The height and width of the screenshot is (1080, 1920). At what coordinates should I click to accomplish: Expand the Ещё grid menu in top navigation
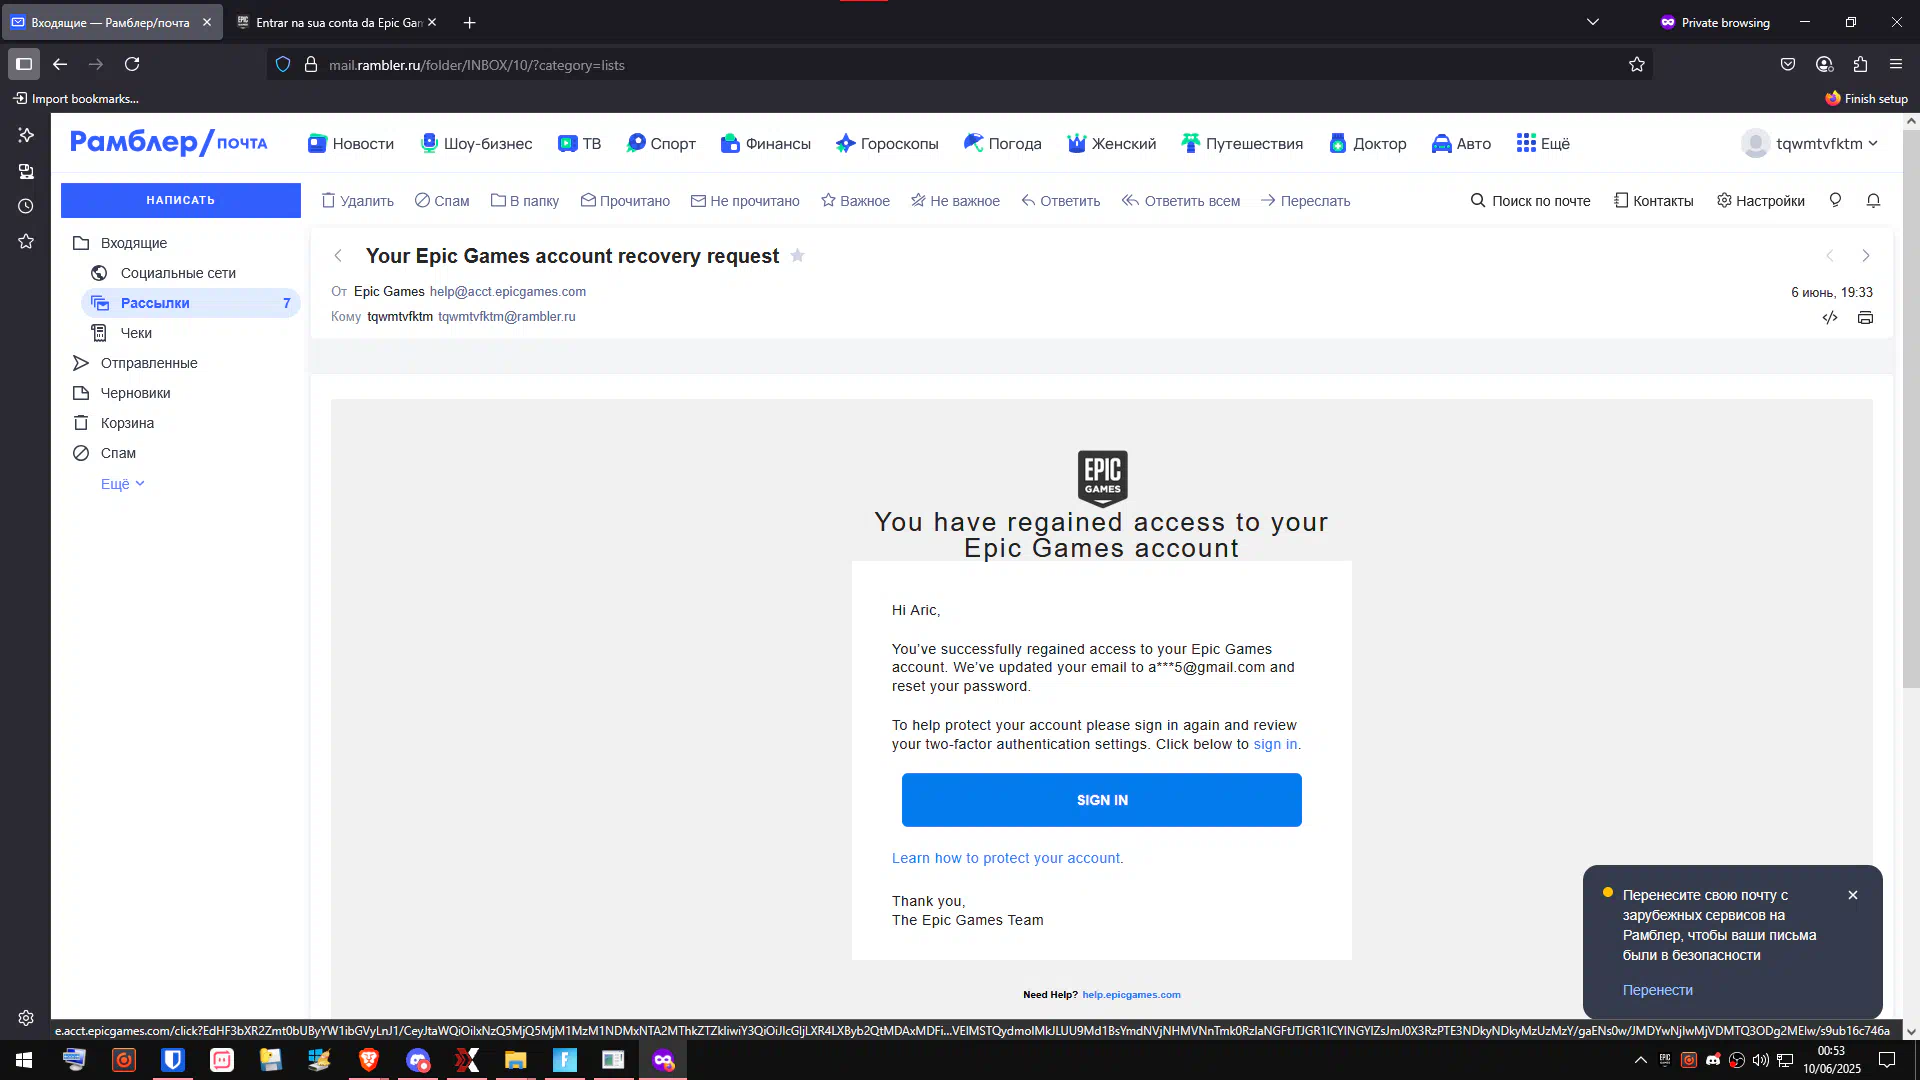coord(1543,144)
